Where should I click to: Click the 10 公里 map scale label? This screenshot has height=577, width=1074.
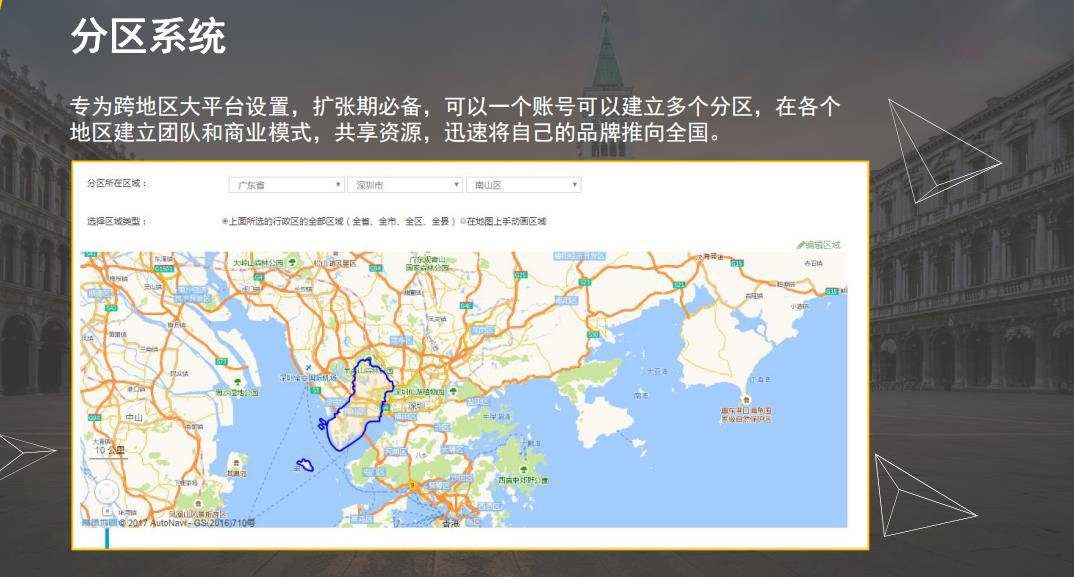click(x=110, y=450)
